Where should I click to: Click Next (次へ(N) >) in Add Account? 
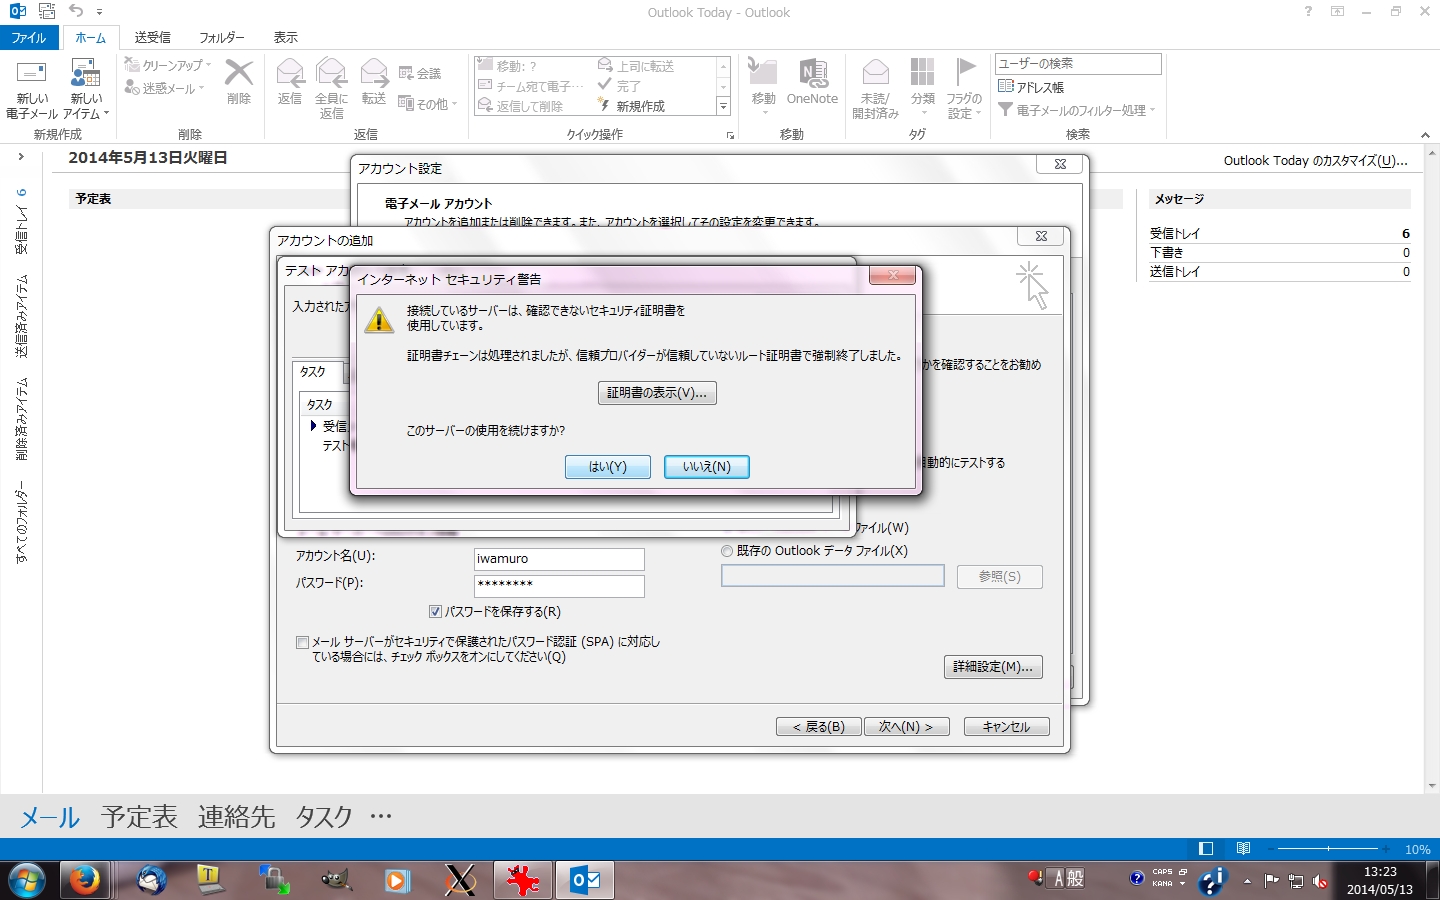pos(906,727)
